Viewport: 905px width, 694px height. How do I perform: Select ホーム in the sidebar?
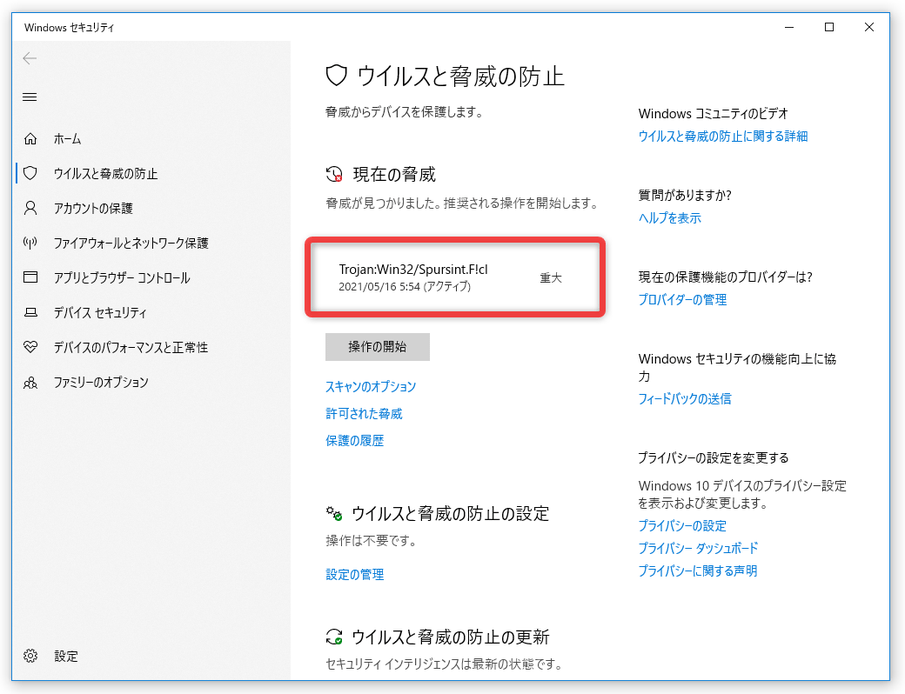click(68, 139)
